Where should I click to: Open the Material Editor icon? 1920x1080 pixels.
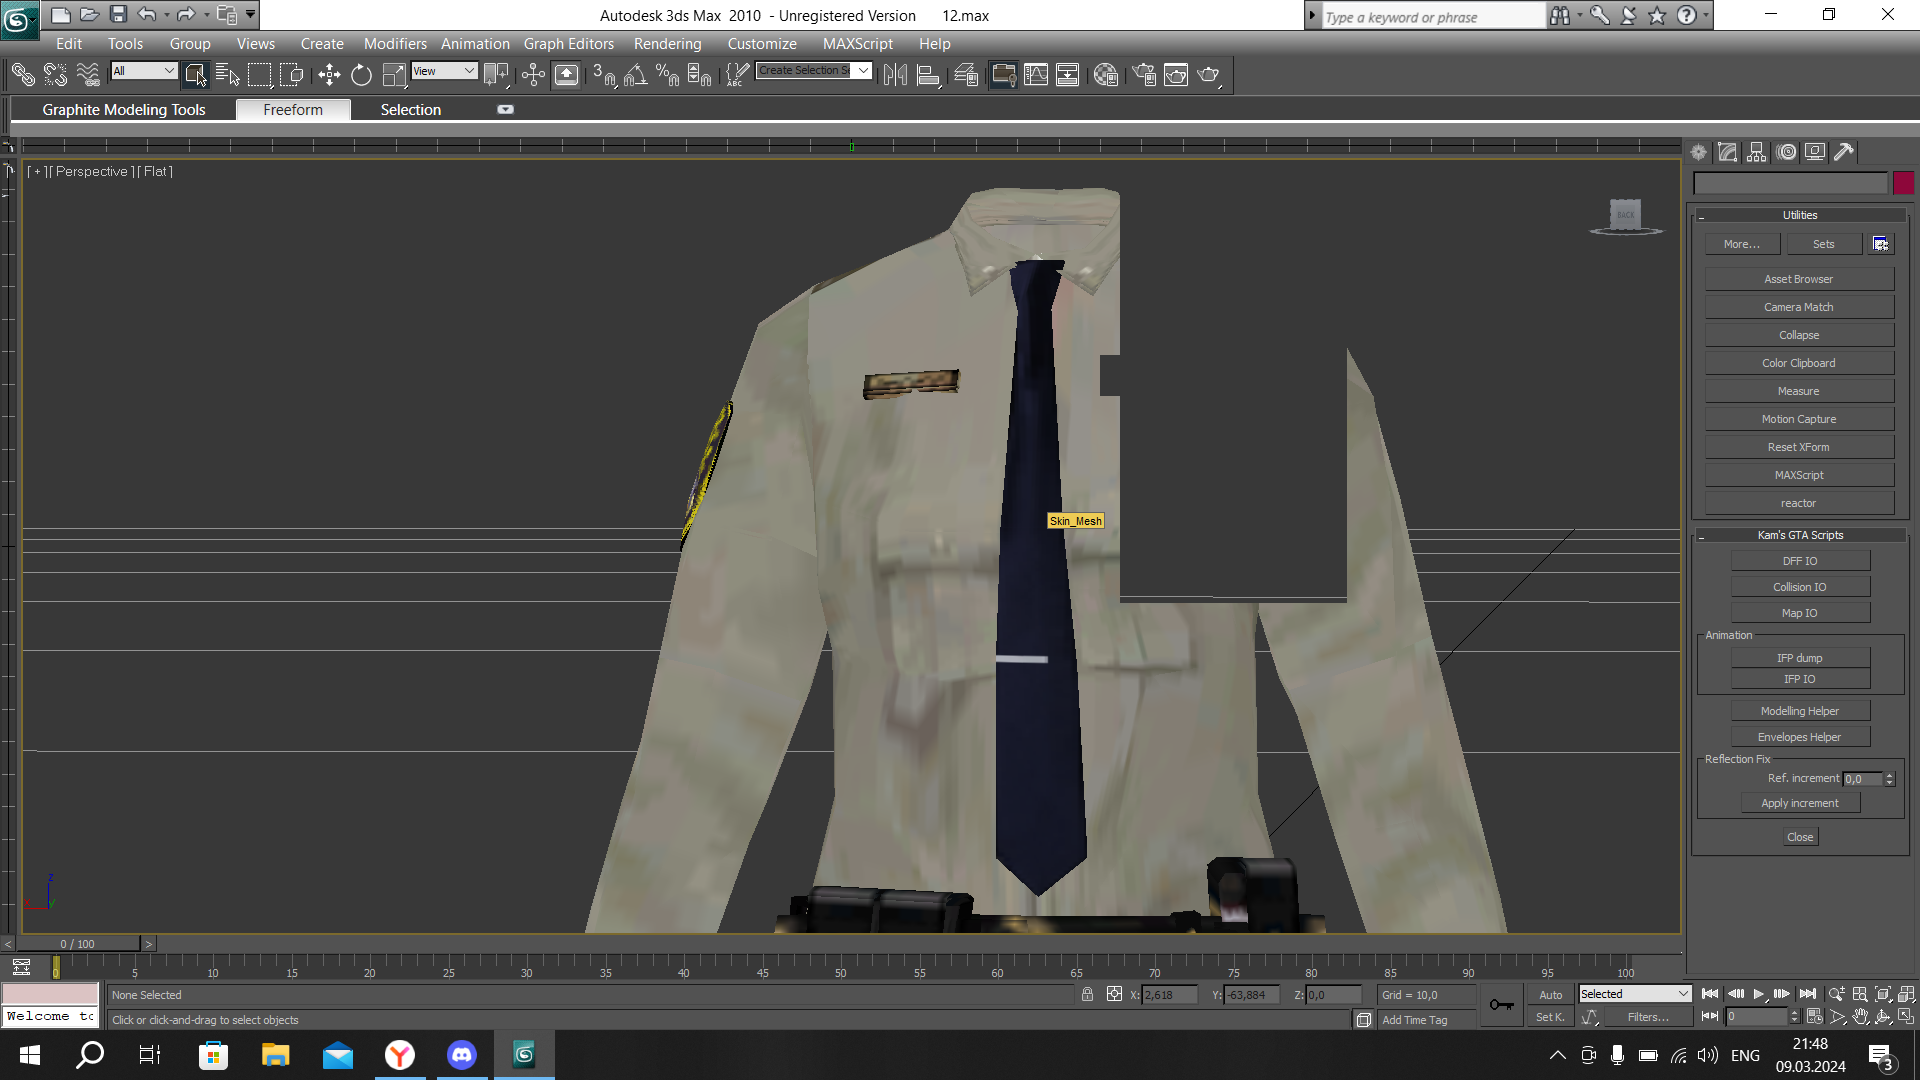[1105, 75]
